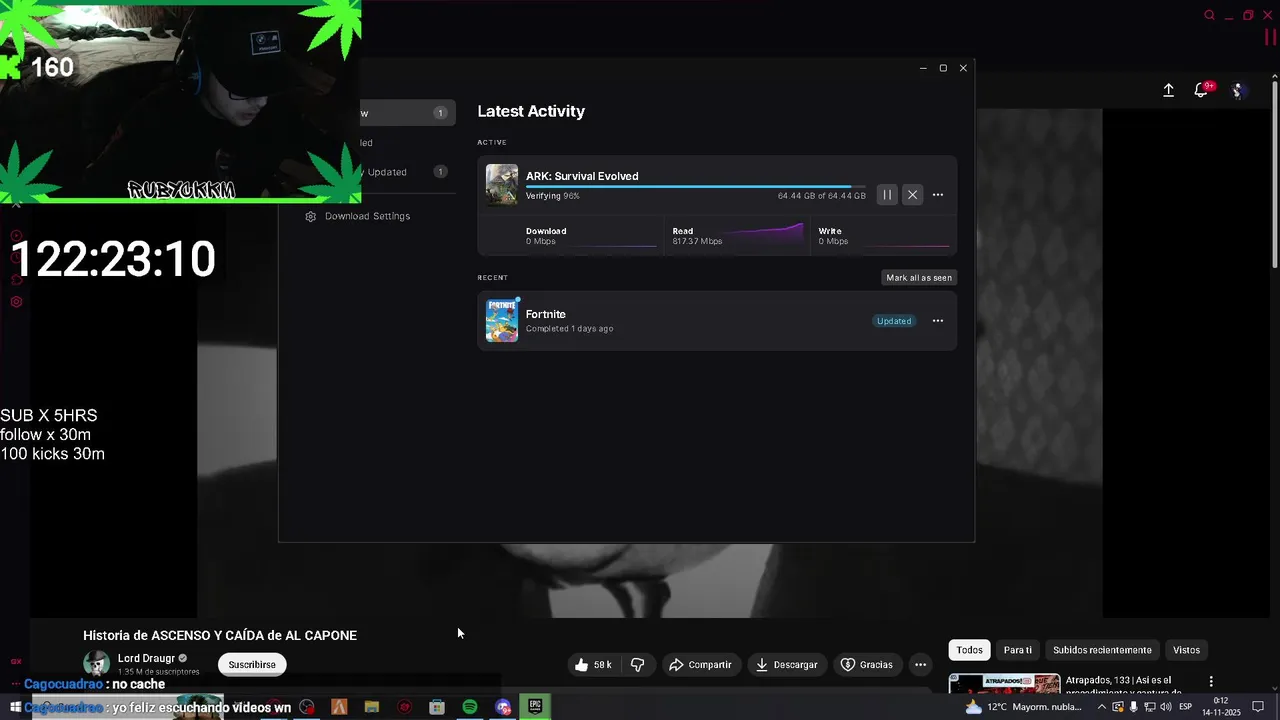Click the Fortnite game thumbnail
Image resolution: width=1280 pixels, height=720 pixels.
502,320
